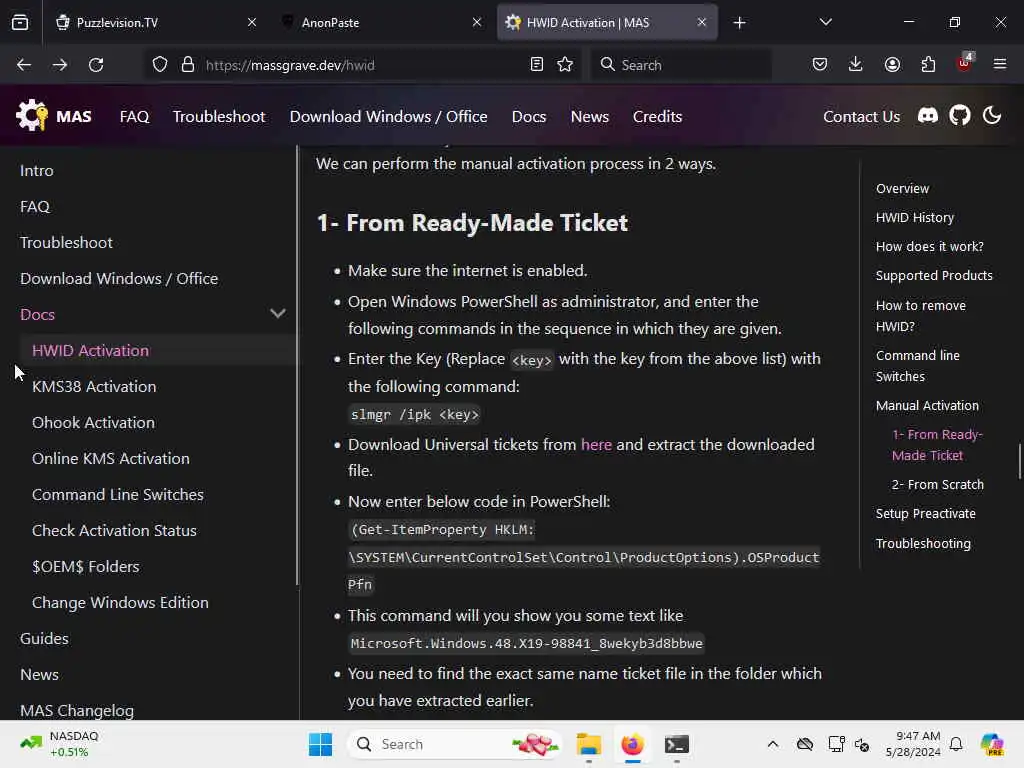Open Online KMS Activation sidebar page
1024x768 pixels.
pos(111,458)
